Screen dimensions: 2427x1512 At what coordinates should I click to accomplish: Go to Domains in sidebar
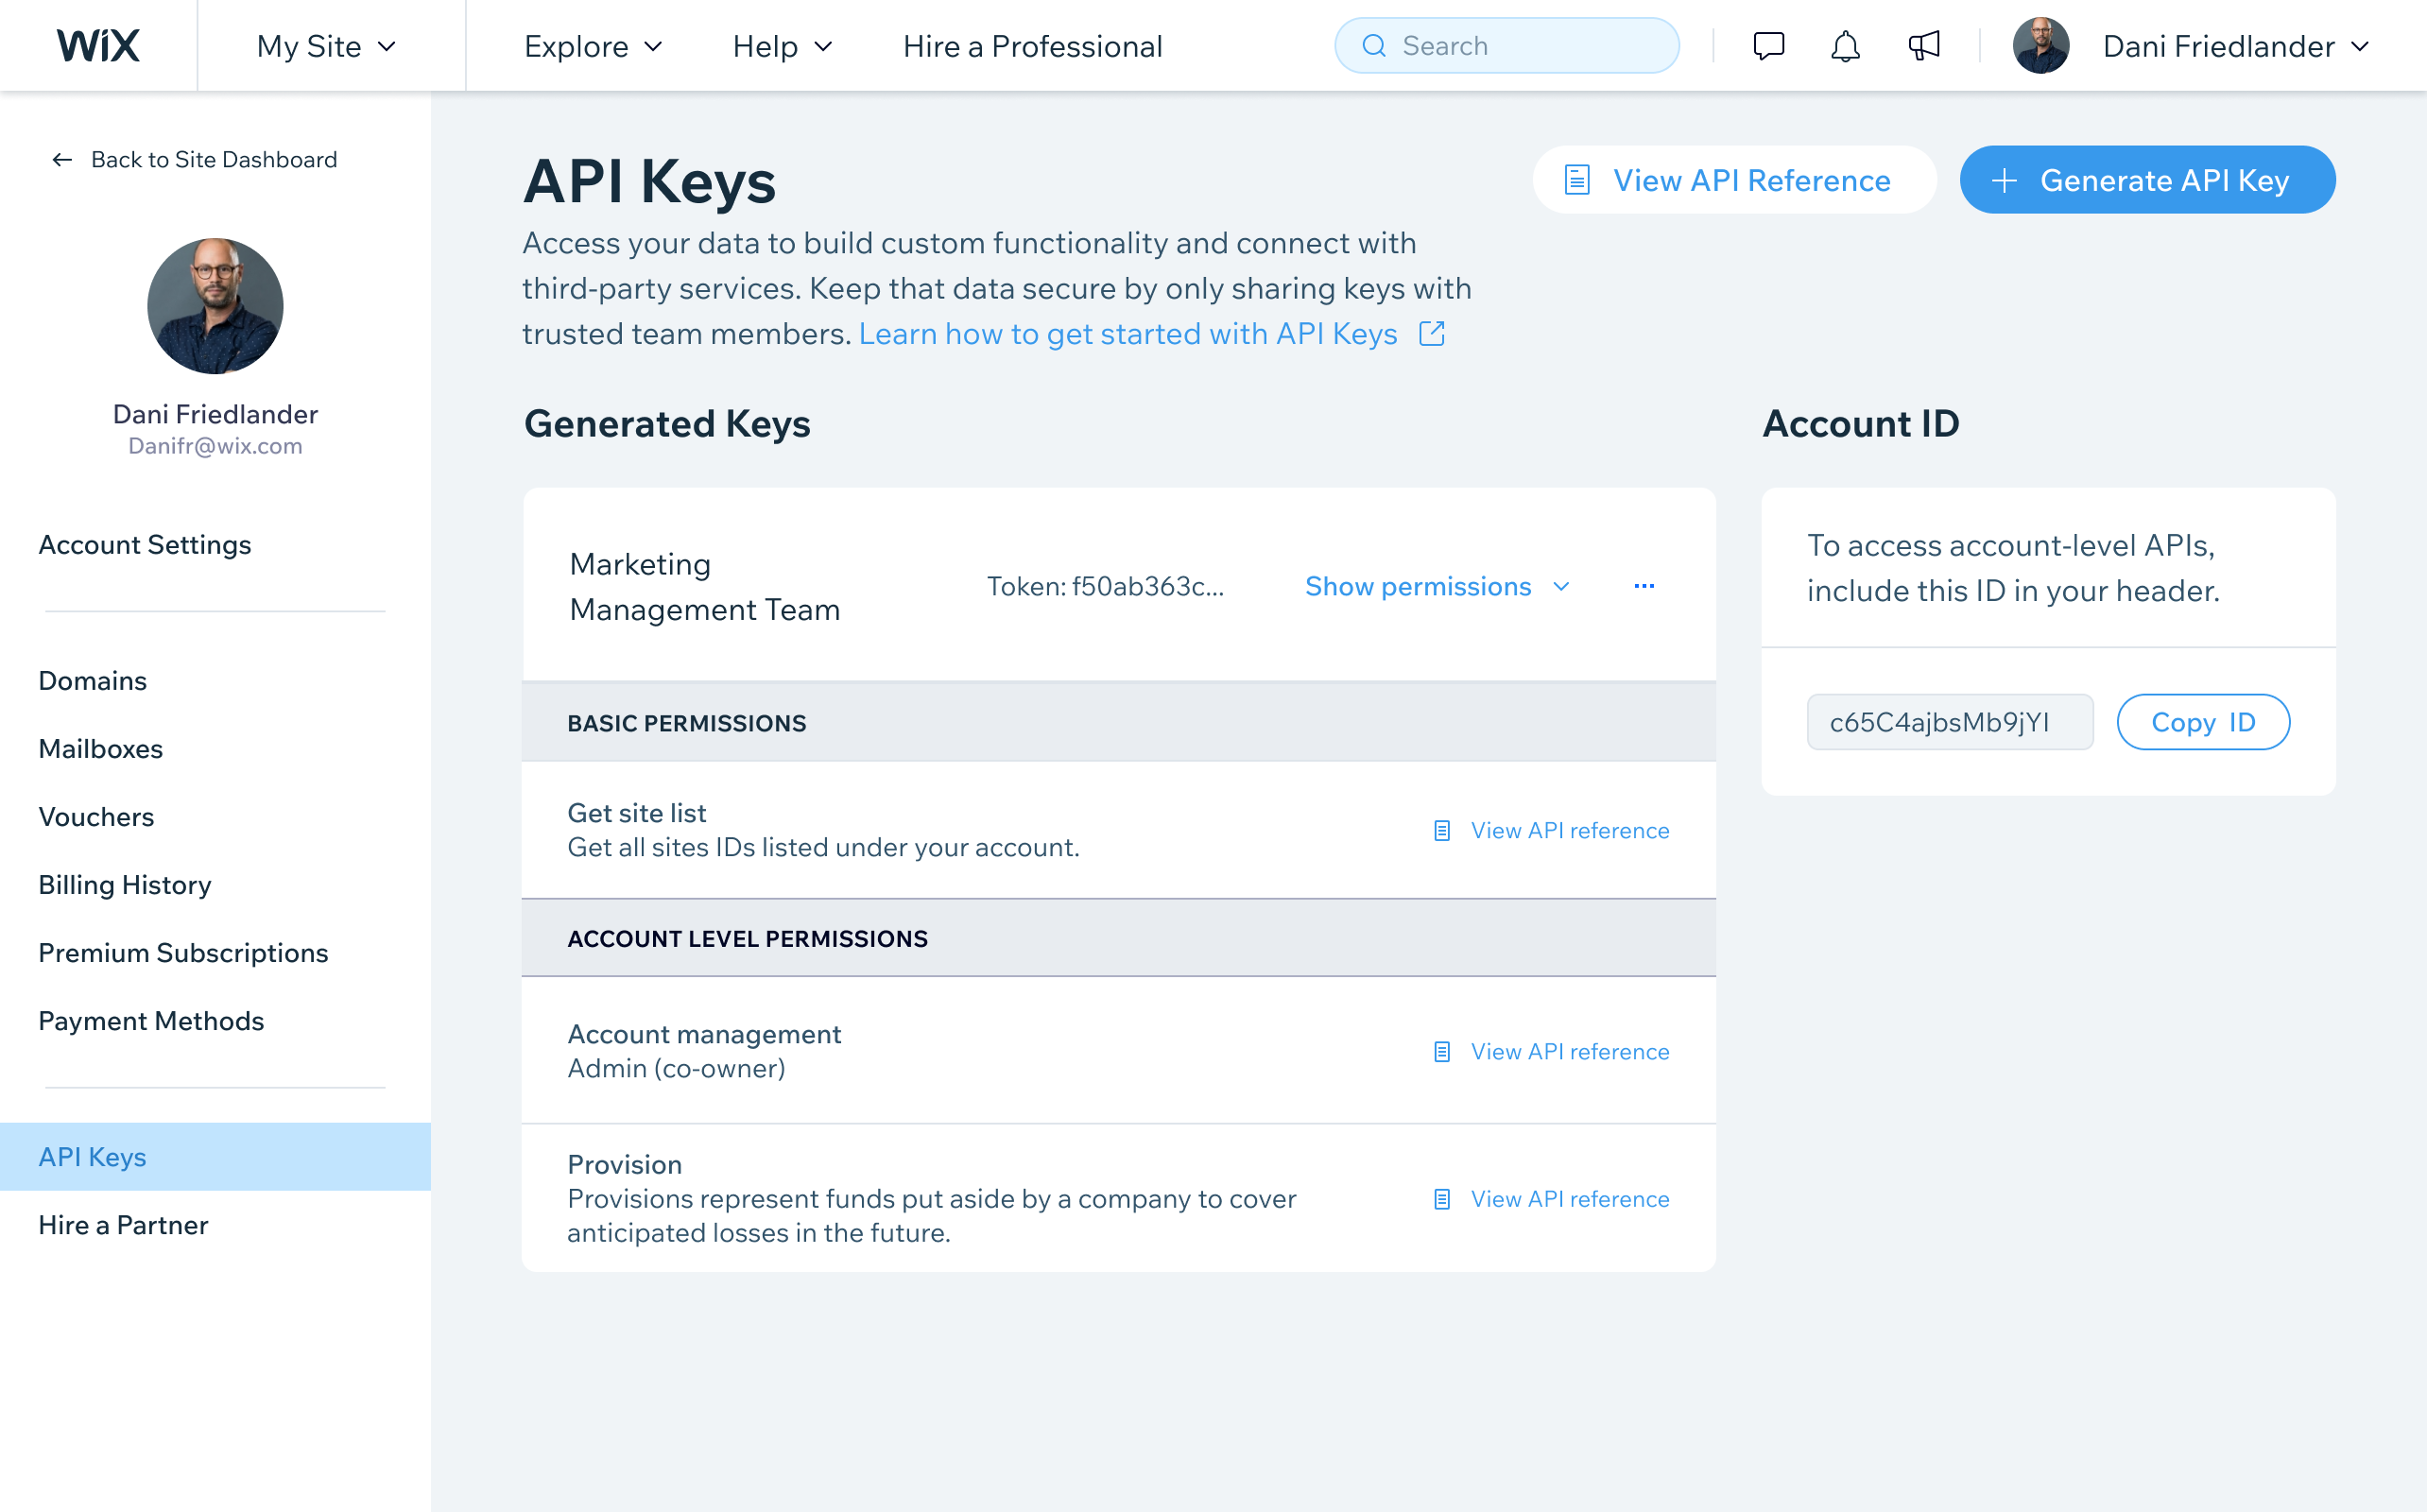(93, 680)
